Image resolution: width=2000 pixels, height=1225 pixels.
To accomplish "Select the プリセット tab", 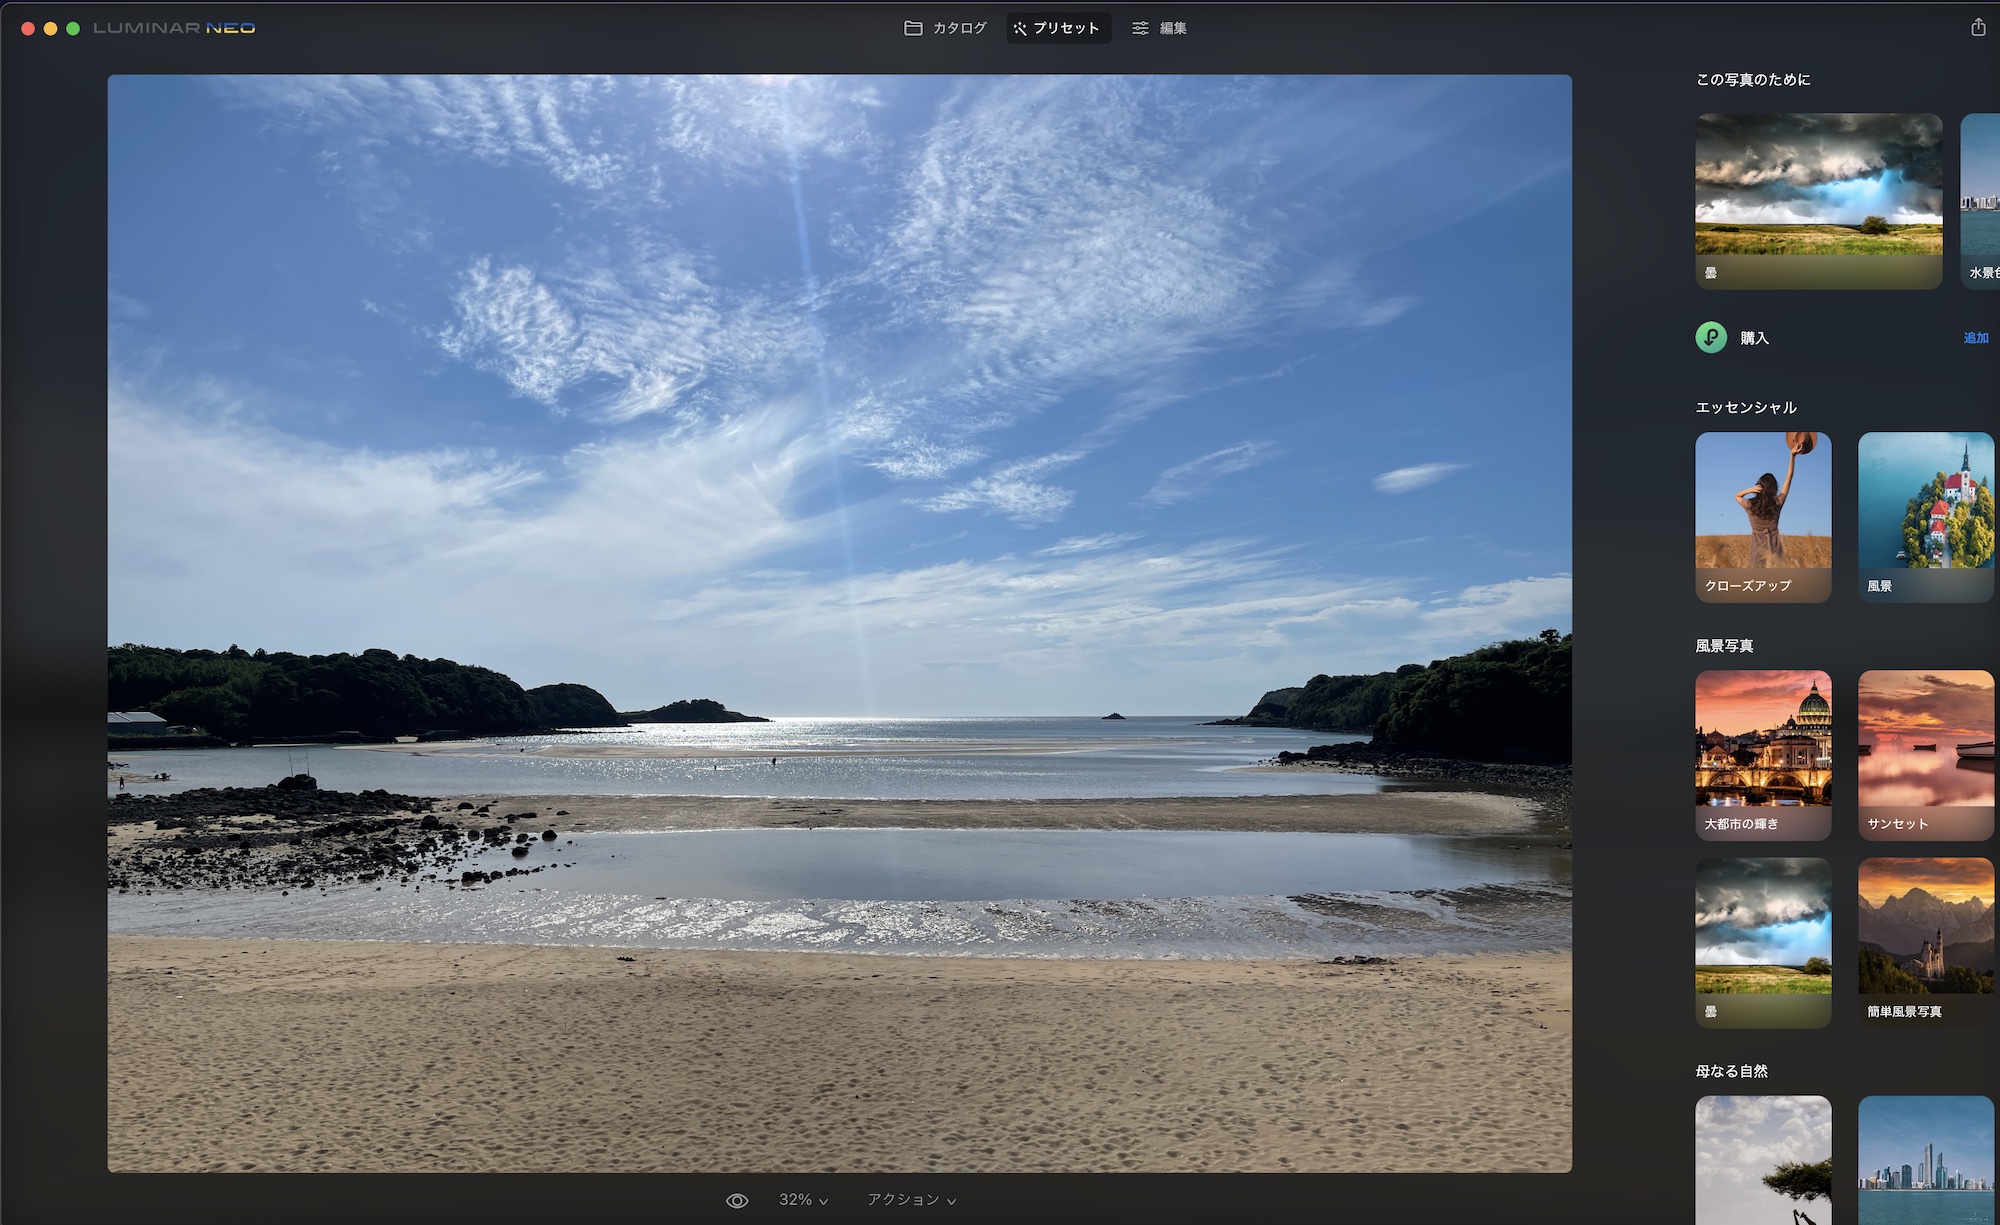I will 1066,28.
